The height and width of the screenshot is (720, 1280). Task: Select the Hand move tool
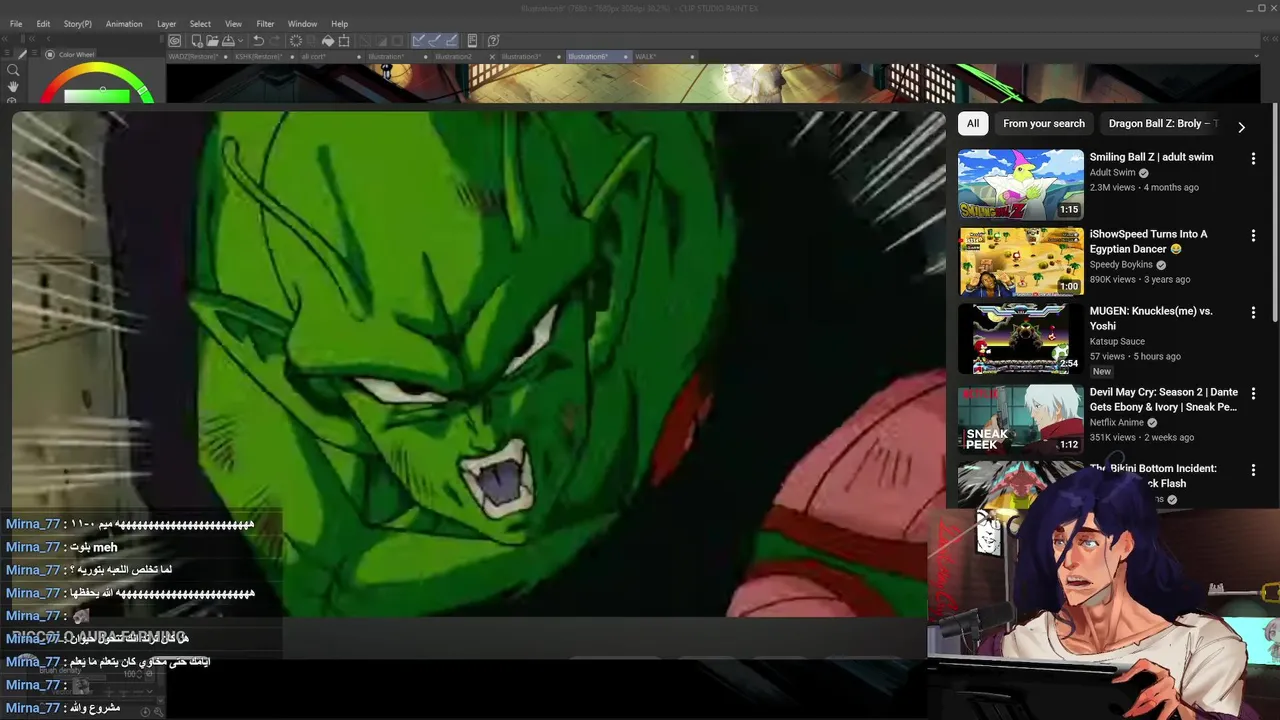pos(13,87)
